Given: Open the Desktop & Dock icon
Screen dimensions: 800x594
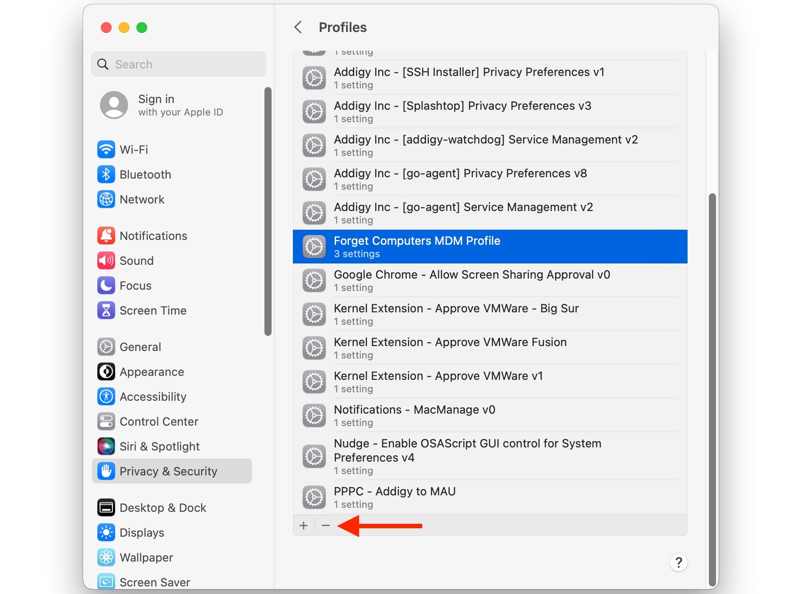Looking at the screenshot, I should click(x=106, y=507).
